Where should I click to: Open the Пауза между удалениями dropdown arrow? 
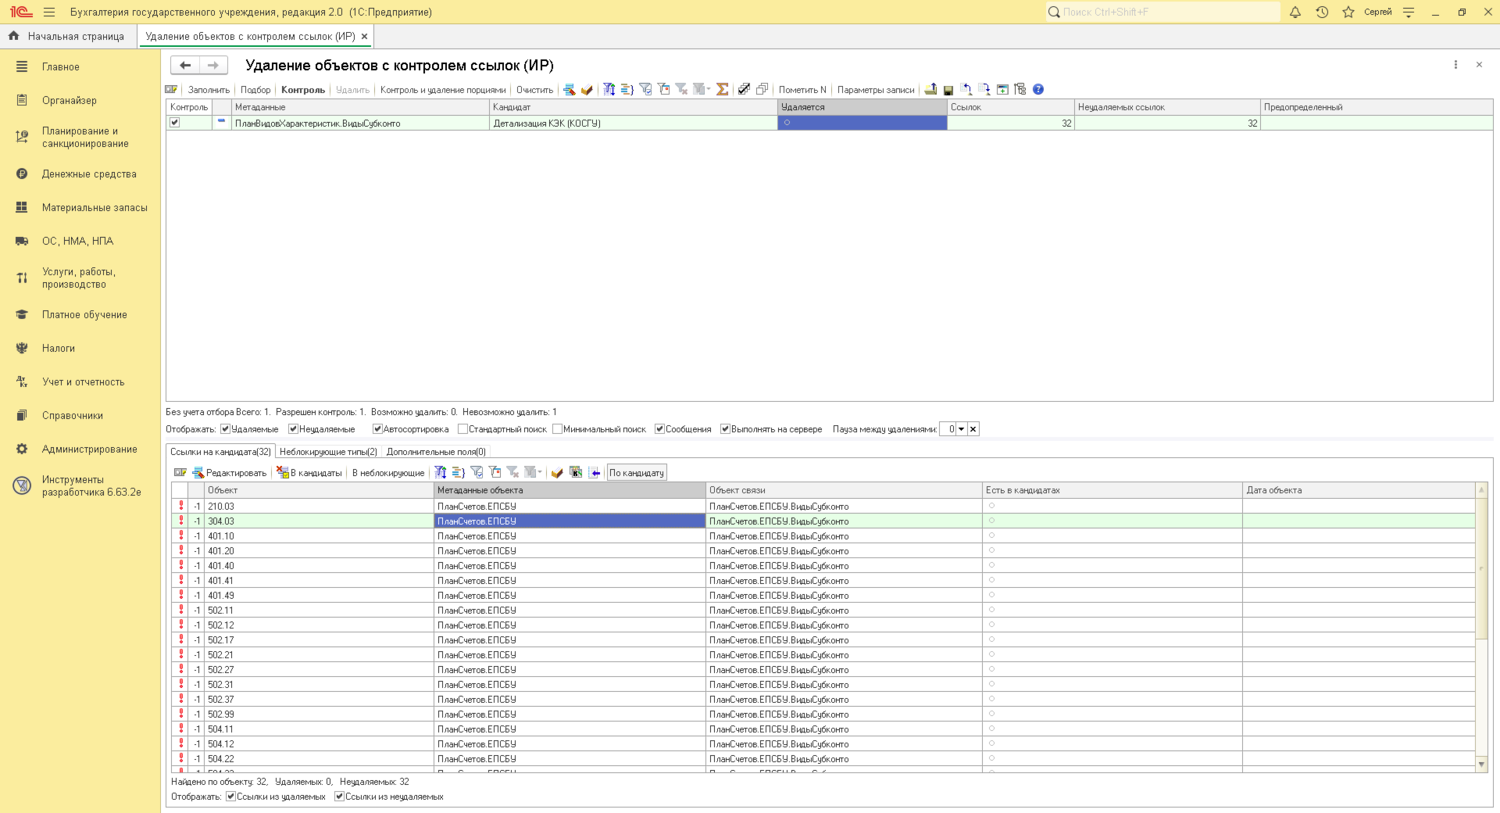(961, 429)
